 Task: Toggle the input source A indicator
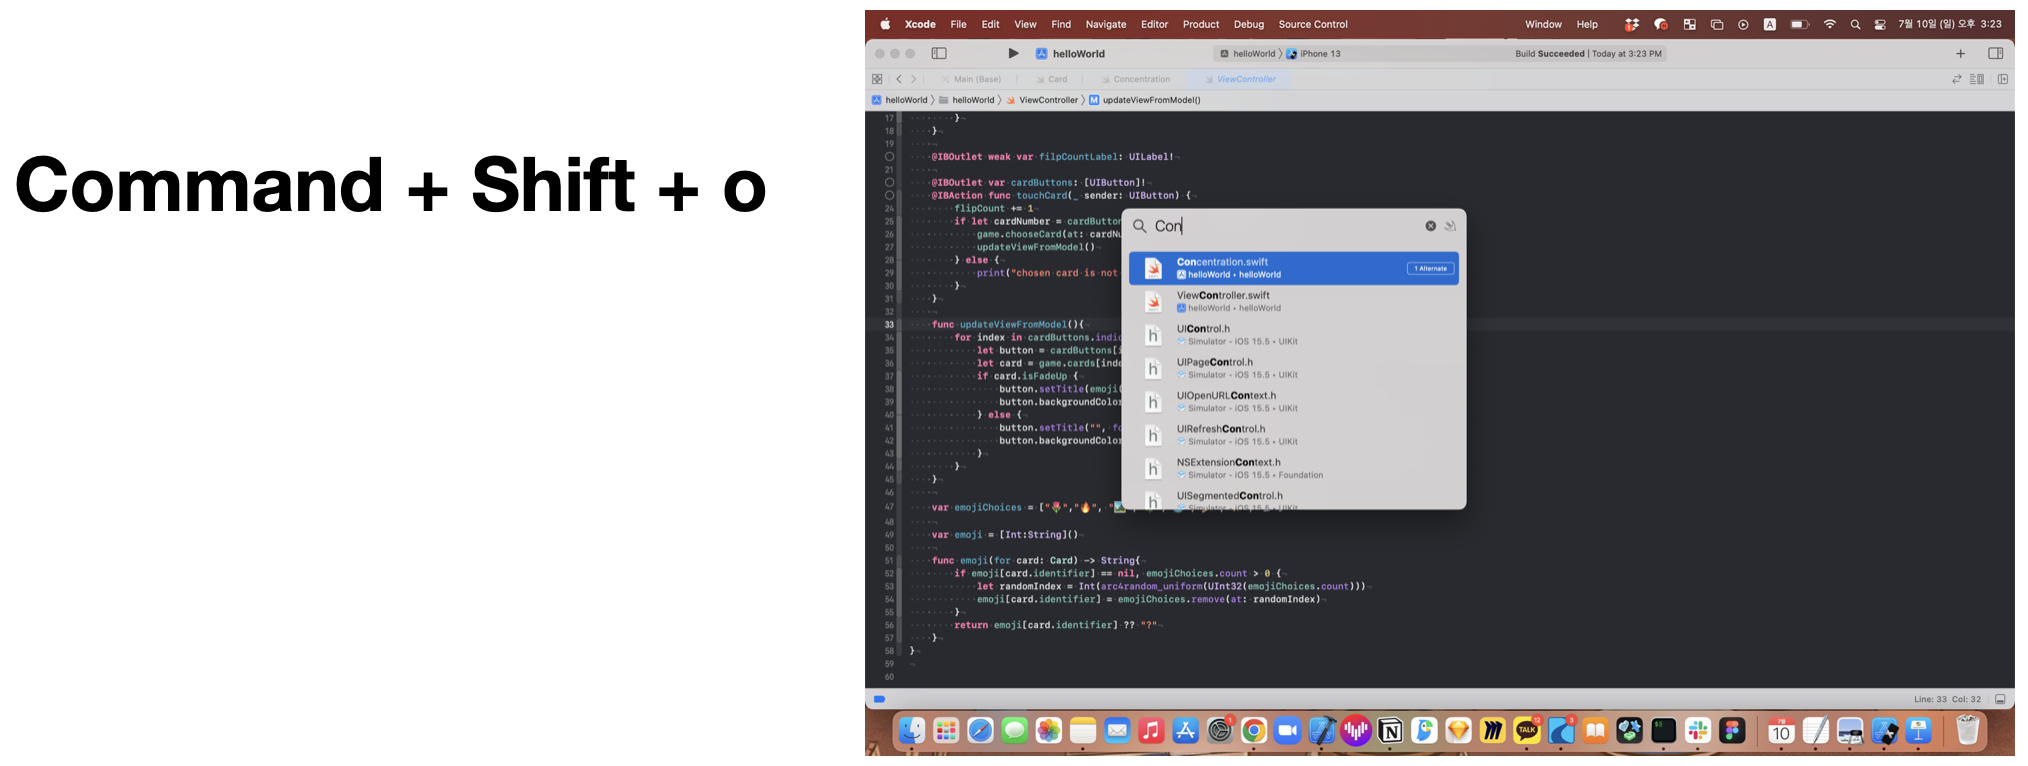tap(1770, 24)
